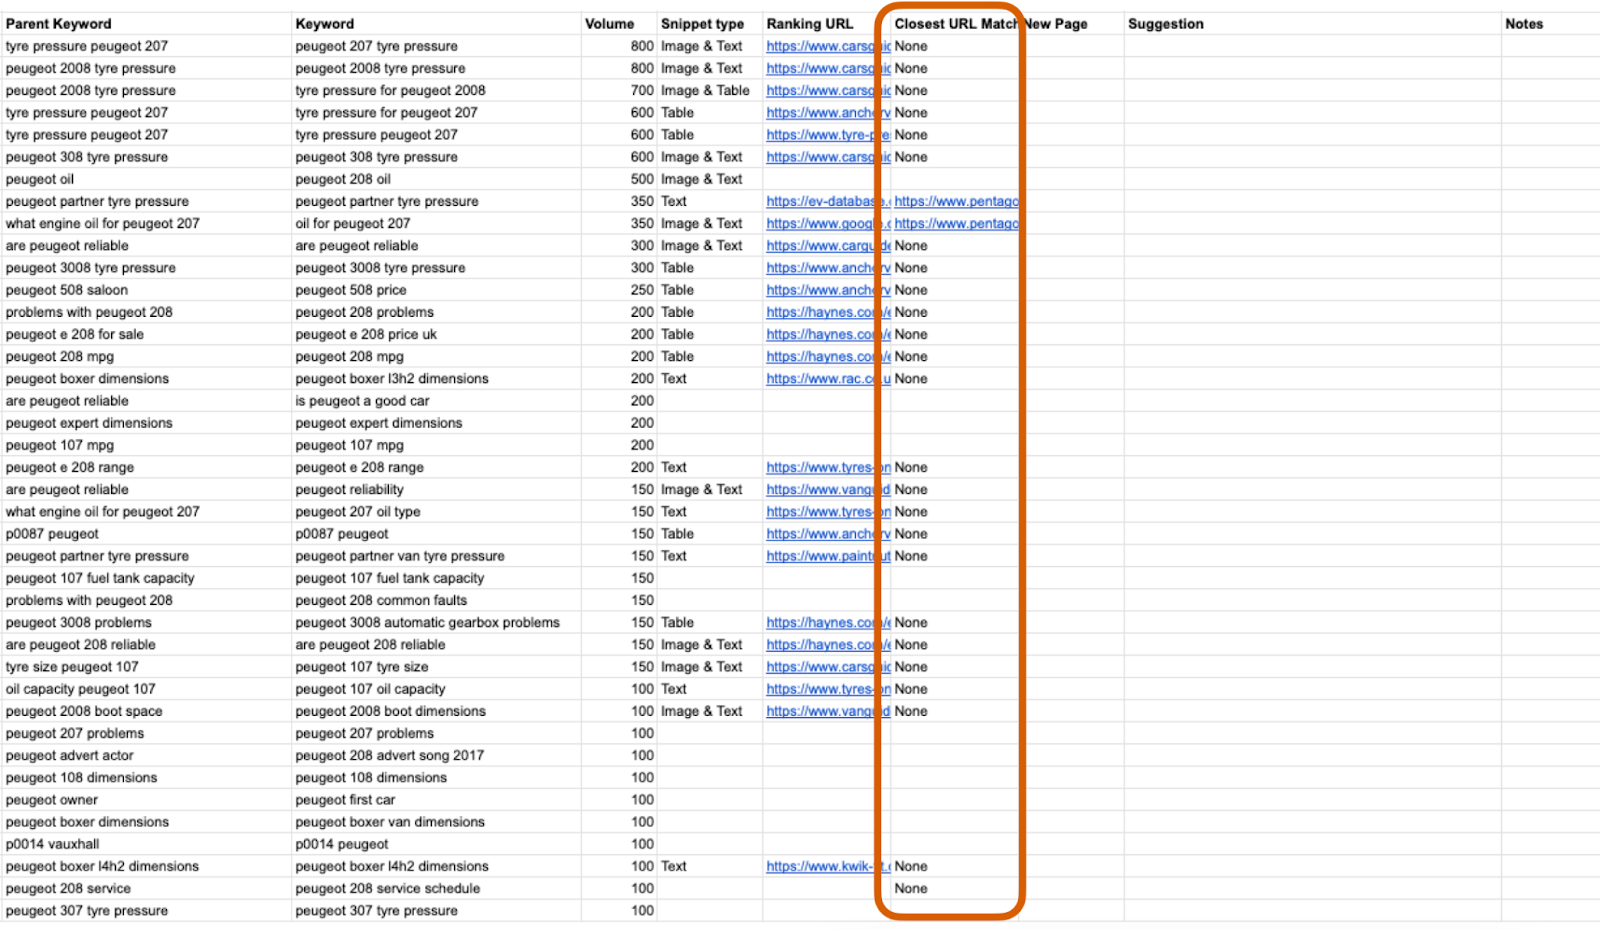Screen dimensions: 1600x930
Task: Select the Volume column header
Action: click(x=610, y=24)
